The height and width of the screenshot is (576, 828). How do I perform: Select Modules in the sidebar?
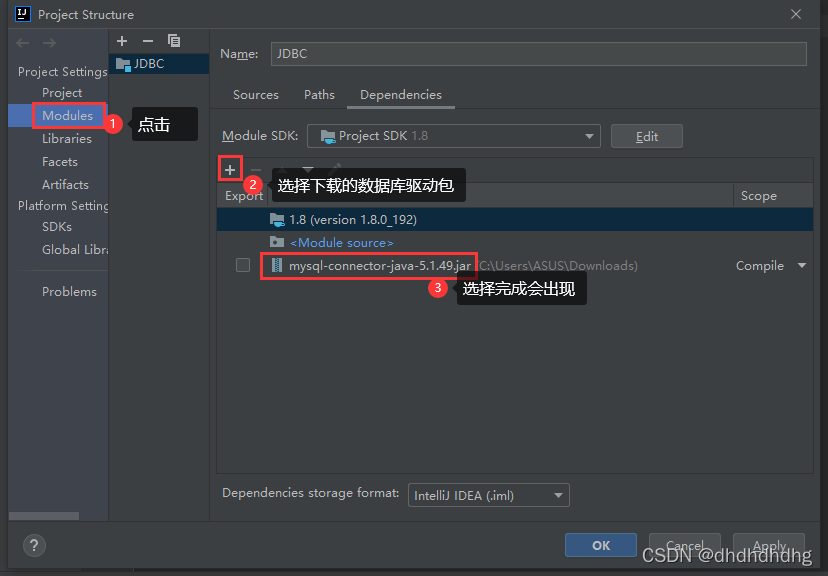coord(68,116)
